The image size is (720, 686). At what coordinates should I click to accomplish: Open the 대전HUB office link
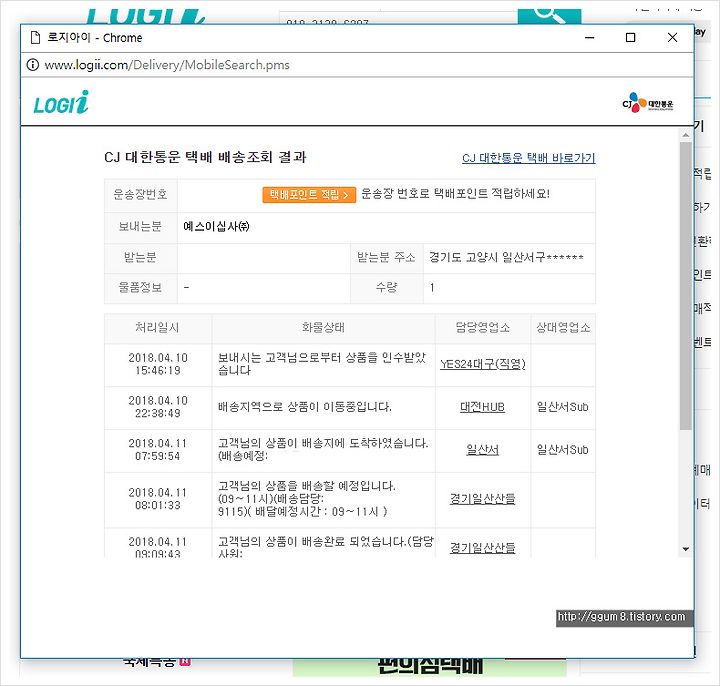[482, 407]
